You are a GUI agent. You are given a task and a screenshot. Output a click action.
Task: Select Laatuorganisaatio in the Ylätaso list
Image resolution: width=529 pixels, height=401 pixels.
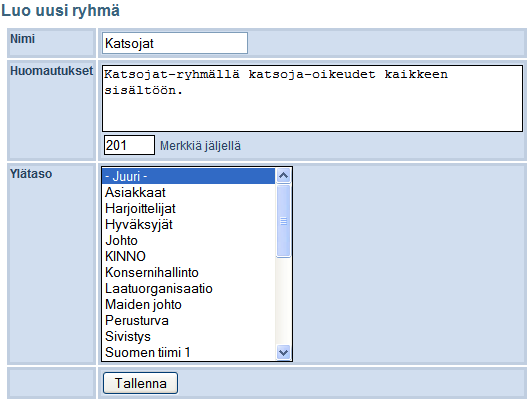189,288
